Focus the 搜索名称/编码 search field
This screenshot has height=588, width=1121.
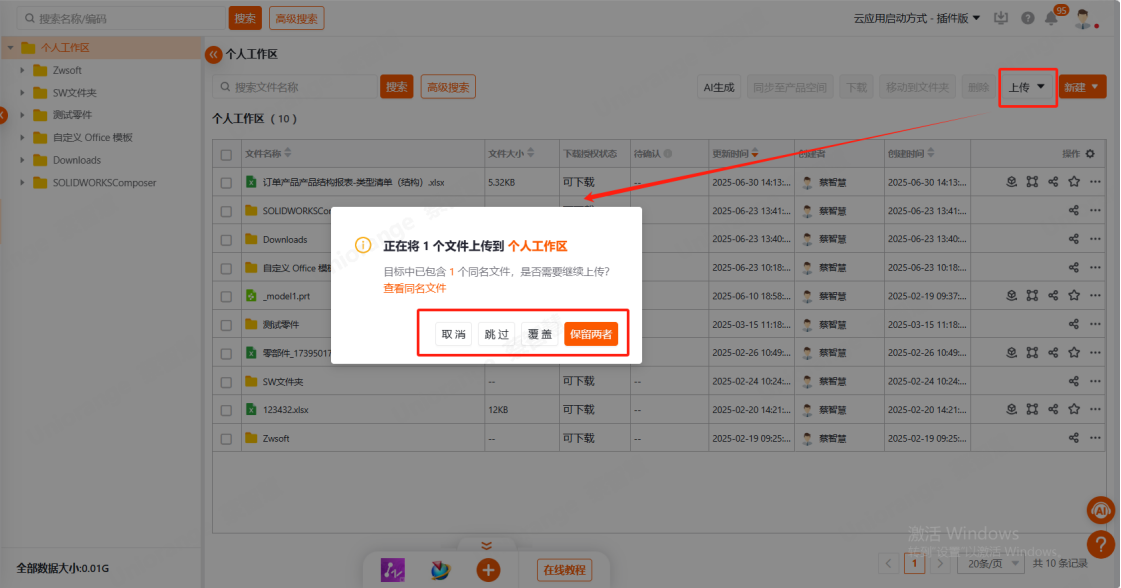pyautogui.click(x=120, y=19)
